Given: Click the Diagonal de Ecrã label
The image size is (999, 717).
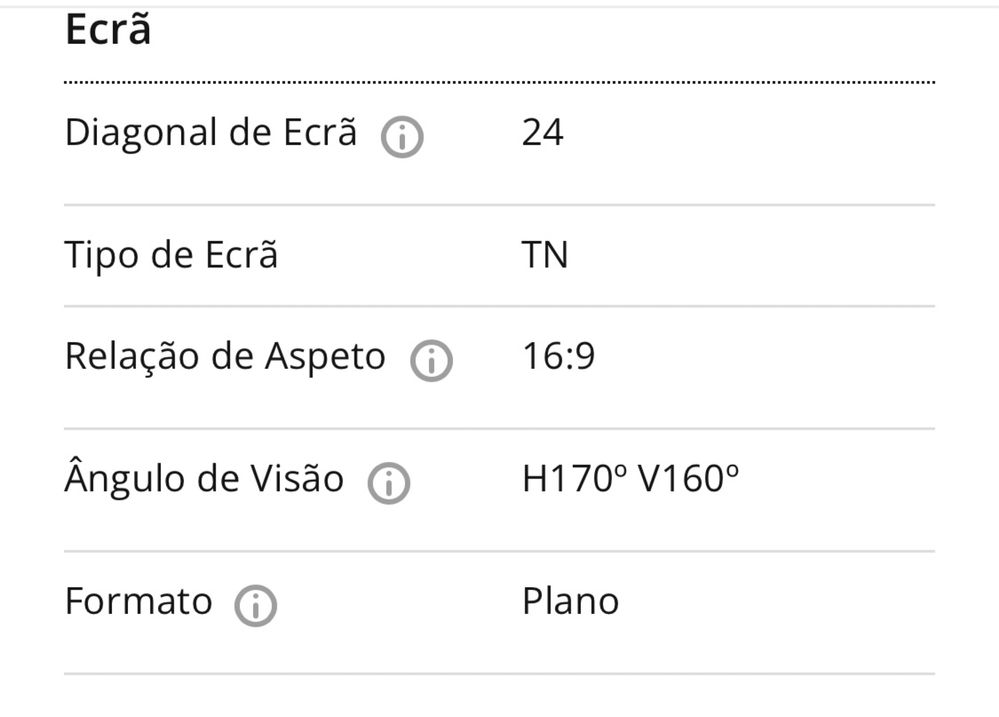Looking at the screenshot, I should coord(211,134).
